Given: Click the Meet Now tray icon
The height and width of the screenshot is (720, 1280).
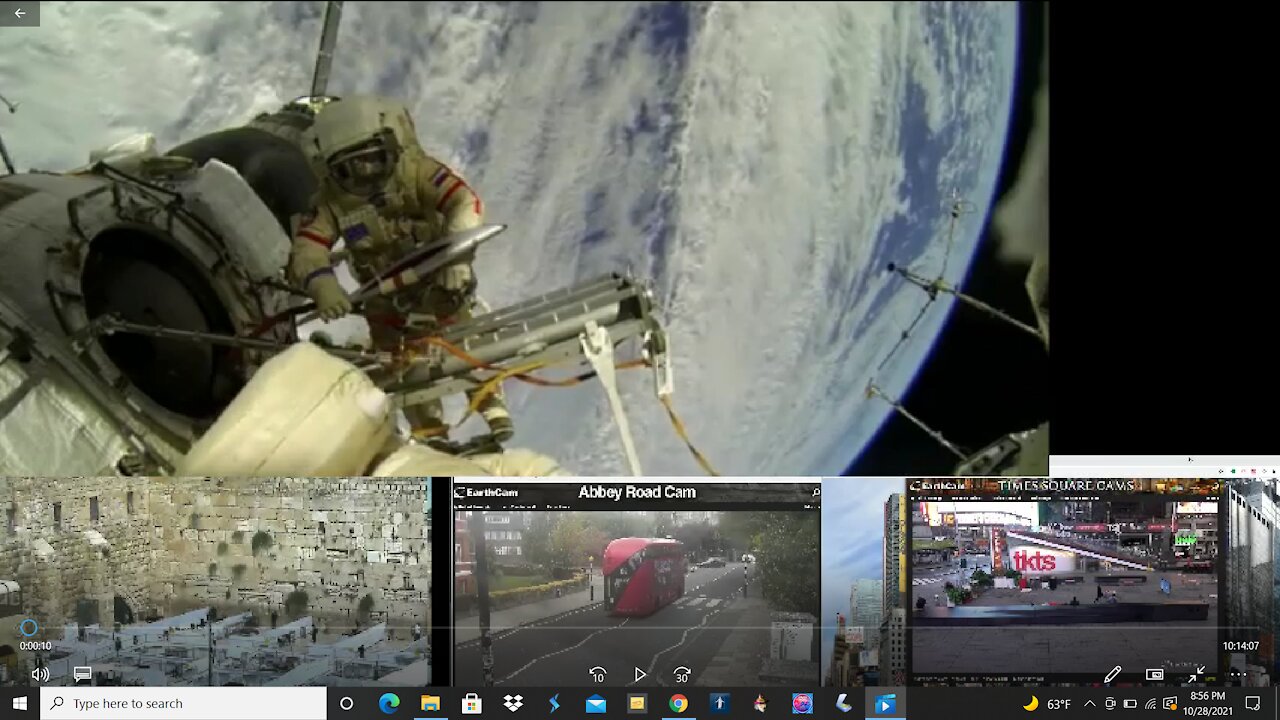Looking at the screenshot, I should [1110, 704].
